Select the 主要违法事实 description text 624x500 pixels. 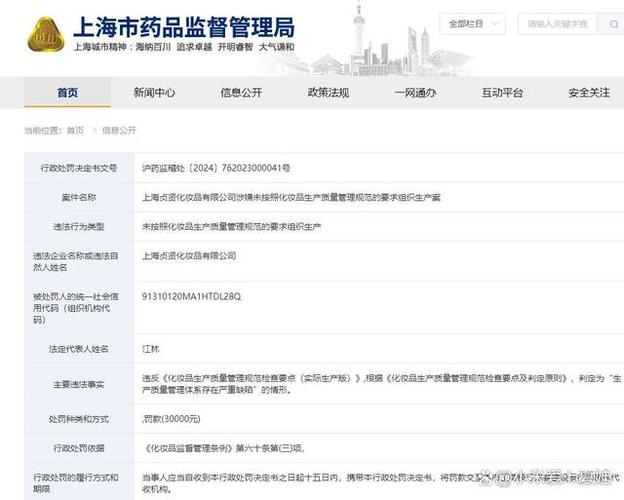[381, 384]
